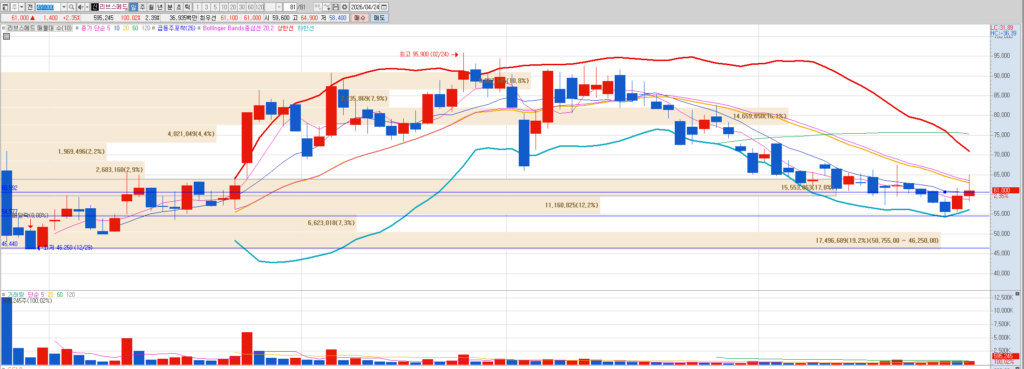The width and height of the screenshot is (1024, 369).
Task: Click the chart compare icon after 81/81
Action: [317, 7]
